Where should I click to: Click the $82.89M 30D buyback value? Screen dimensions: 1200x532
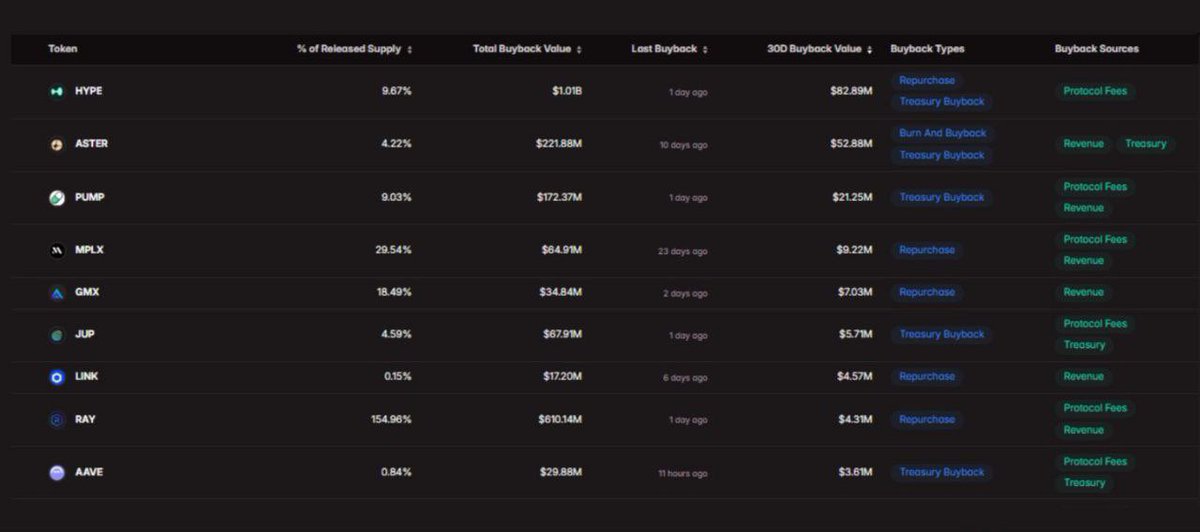851,91
